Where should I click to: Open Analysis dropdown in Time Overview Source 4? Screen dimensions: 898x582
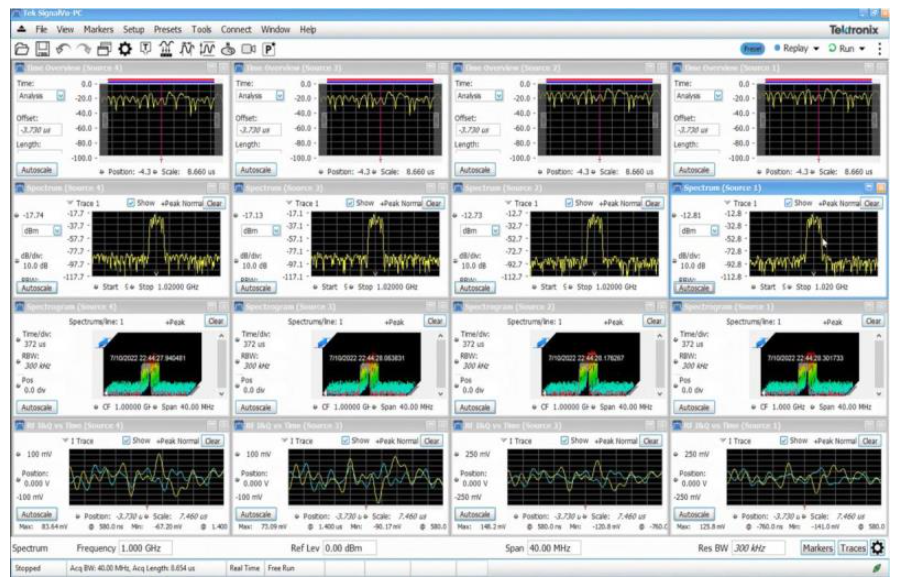coord(61,96)
